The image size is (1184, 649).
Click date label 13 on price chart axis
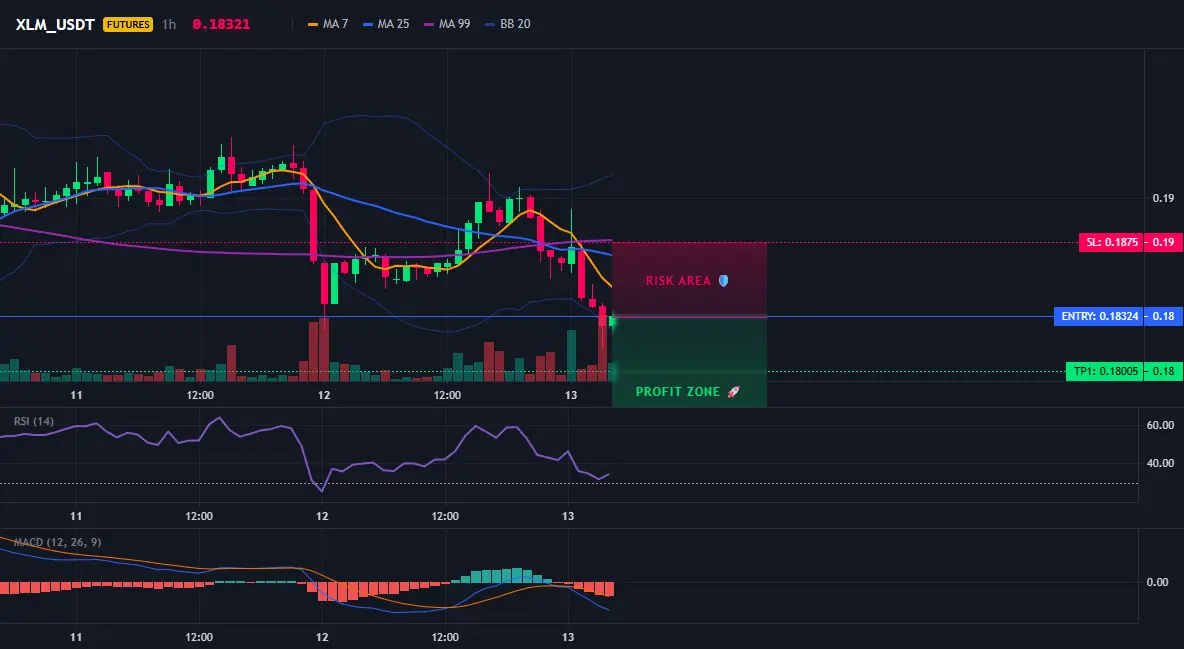[x=571, y=395]
